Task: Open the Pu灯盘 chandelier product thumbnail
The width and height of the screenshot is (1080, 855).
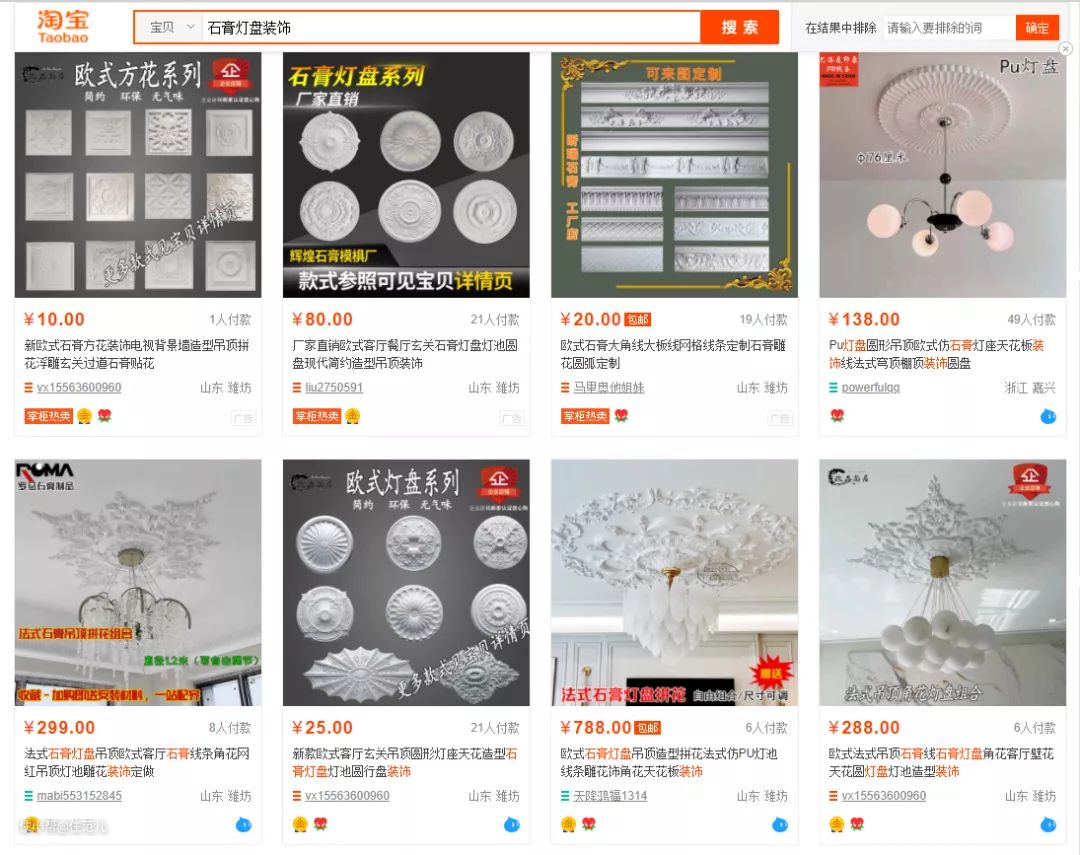Action: [x=942, y=175]
